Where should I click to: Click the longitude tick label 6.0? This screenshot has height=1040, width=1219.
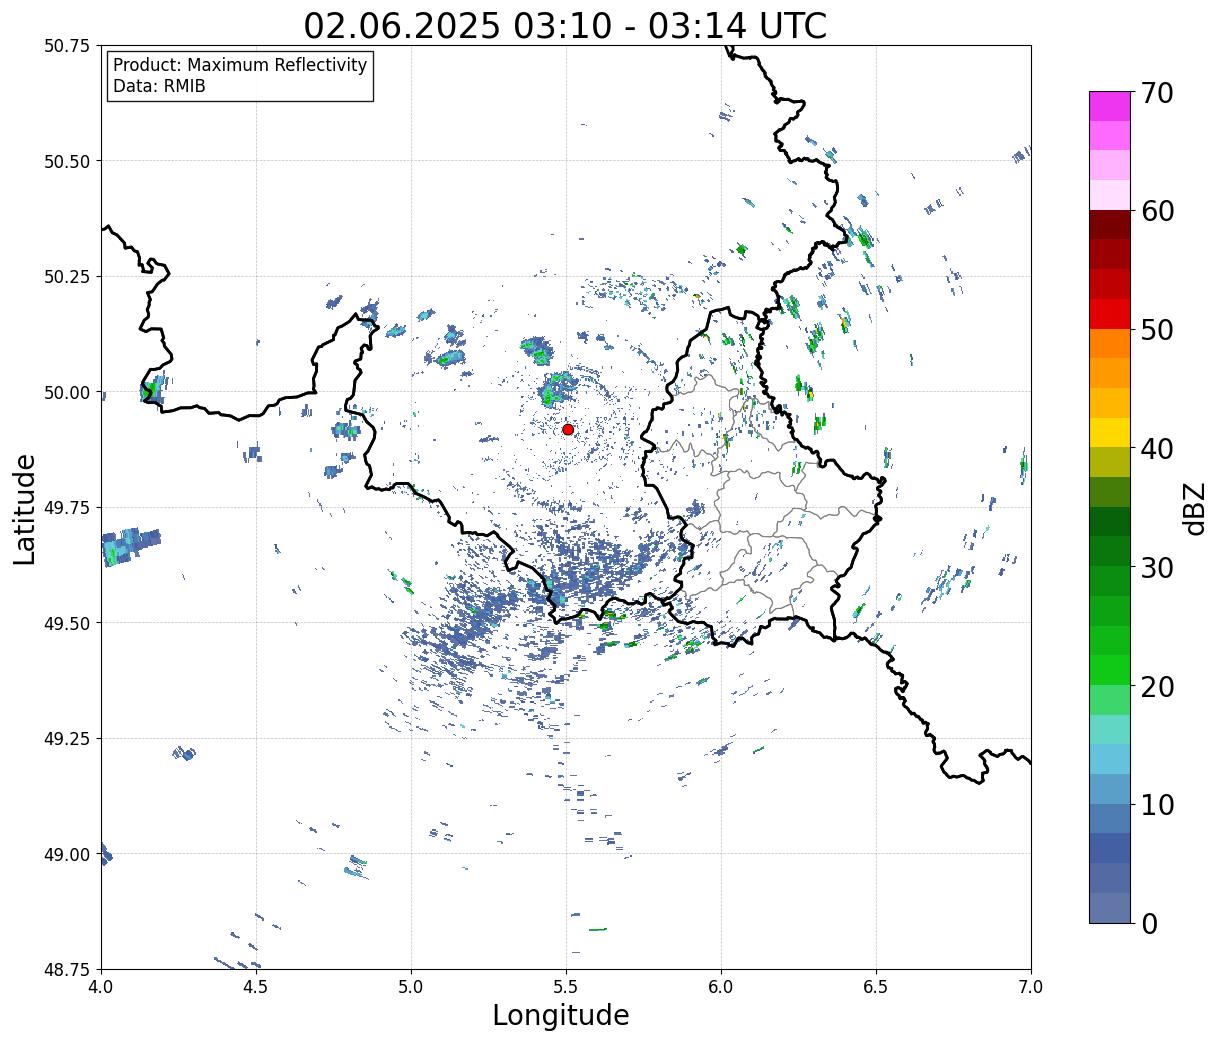coord(721,987)
